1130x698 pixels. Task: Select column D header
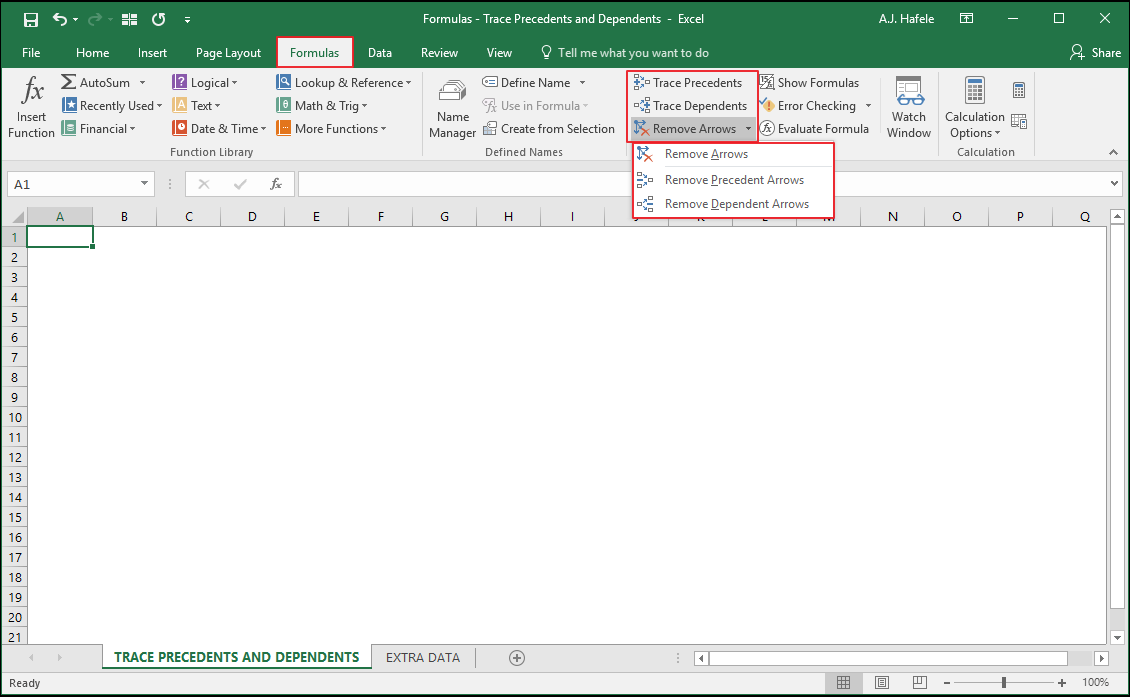(x=252, y=216)
